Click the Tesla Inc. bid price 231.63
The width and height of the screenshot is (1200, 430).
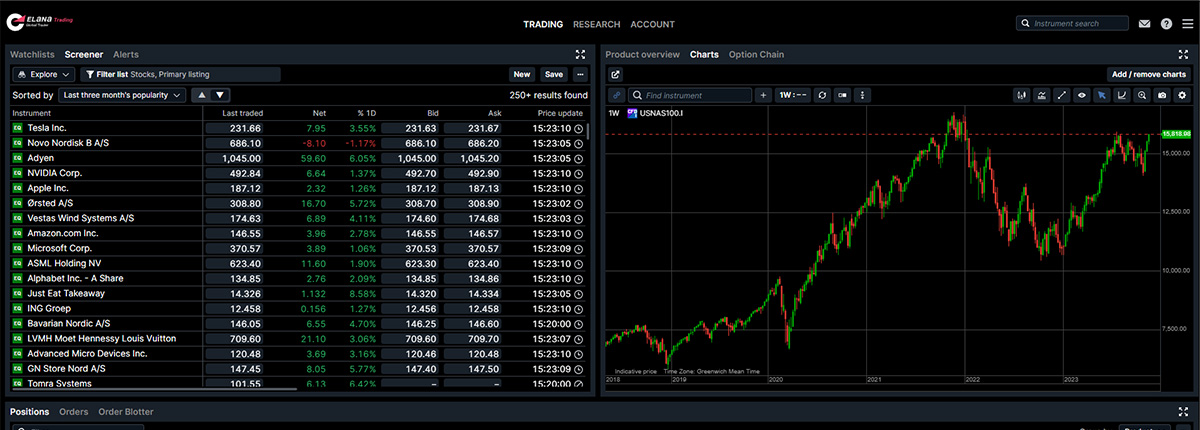point(410,128)
